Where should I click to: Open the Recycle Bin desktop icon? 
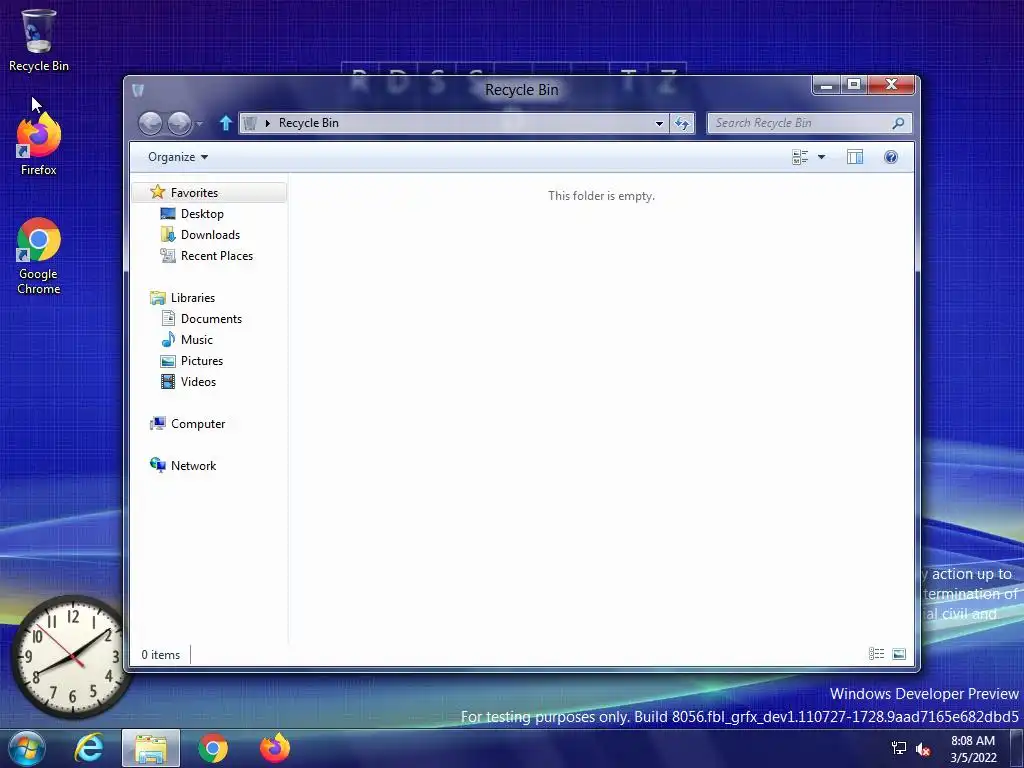(x=39, y=39)
